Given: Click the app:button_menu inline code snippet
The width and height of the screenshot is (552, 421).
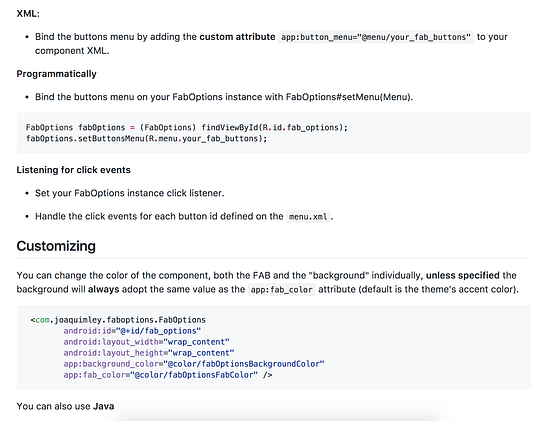Looking at the screenshot, I should point(376,37).
